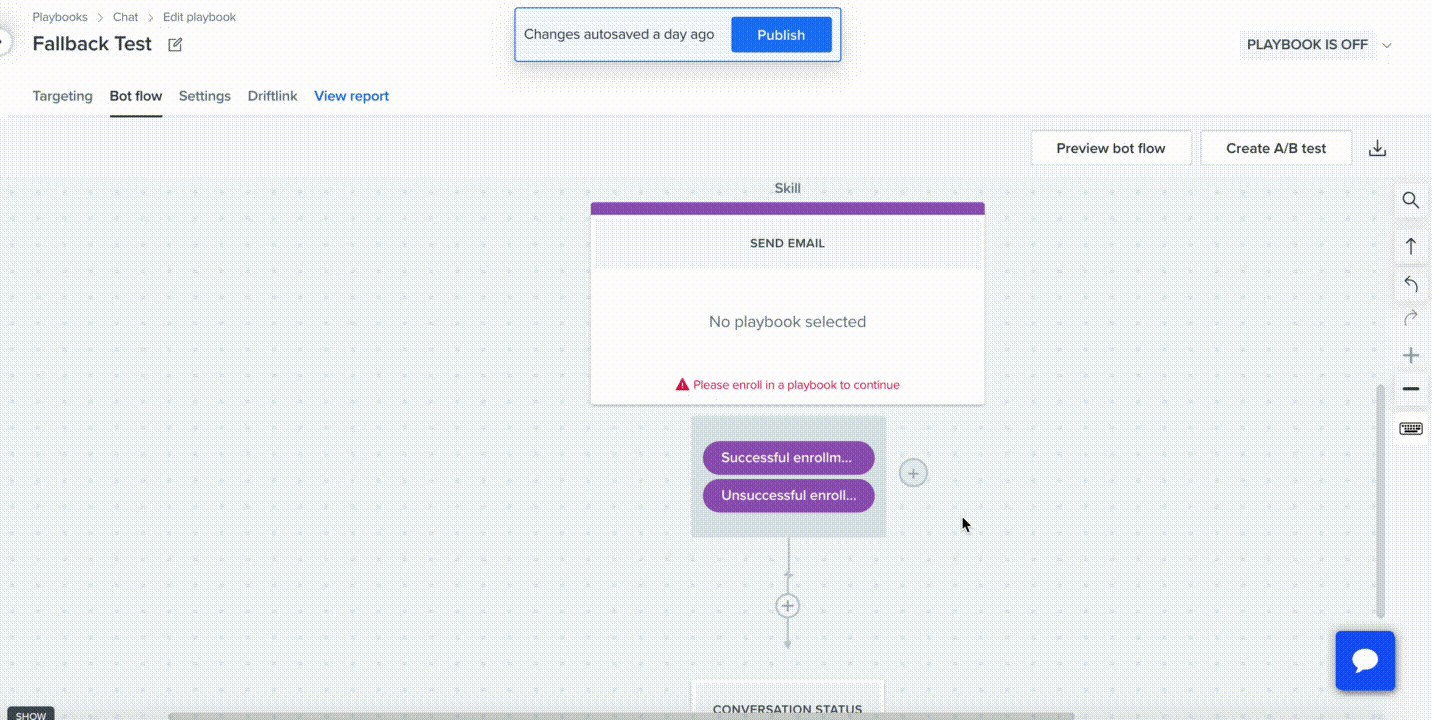The image size is (1432, 720).
Task: Click the SHOW button in the corner
Action: tap(31, 715)
